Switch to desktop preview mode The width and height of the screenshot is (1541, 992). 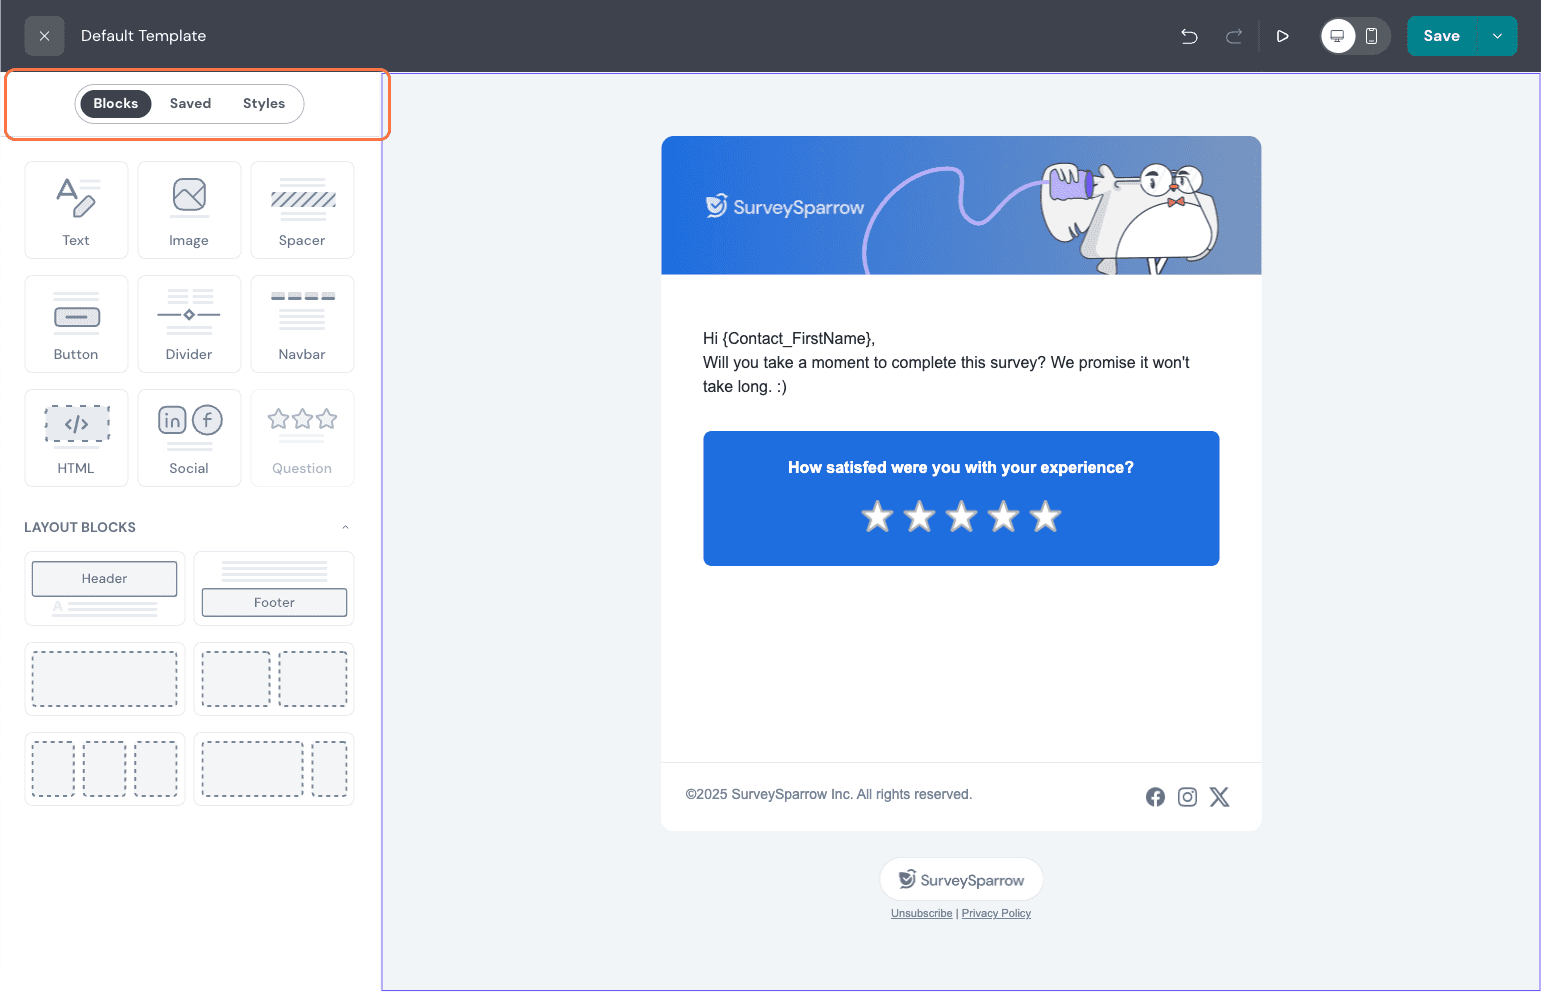pyautogui.click(x=1338, y=35)
